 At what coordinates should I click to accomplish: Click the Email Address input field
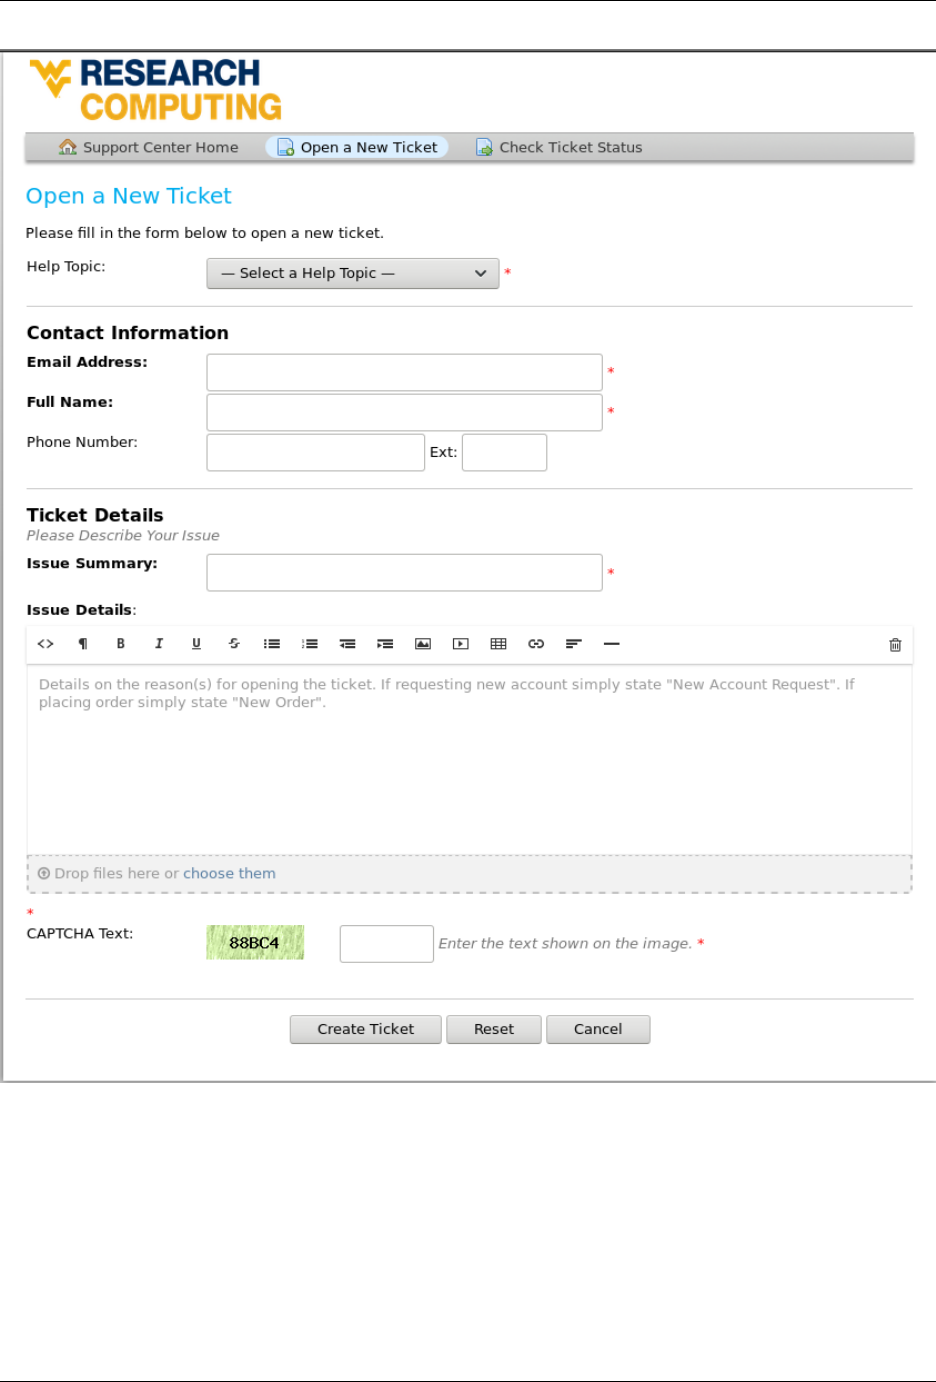click(x=404, y=372)
